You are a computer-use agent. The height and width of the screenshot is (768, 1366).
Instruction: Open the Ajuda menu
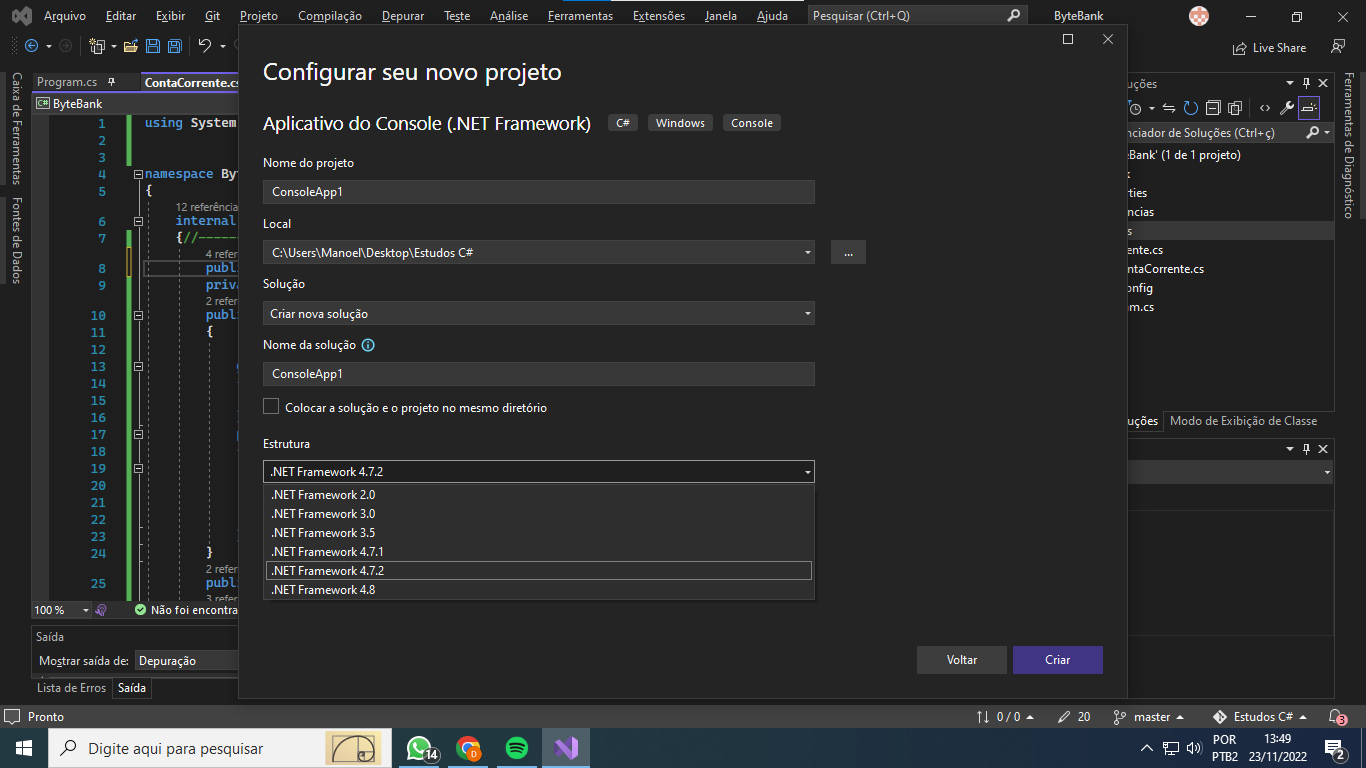(x=772, y=16)
